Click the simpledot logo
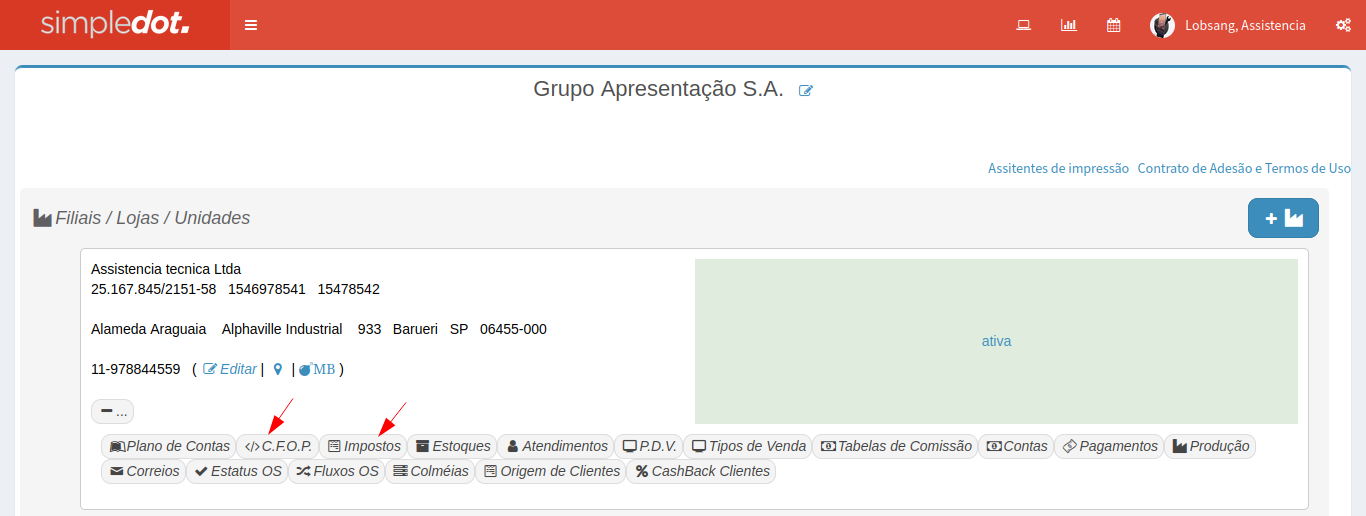Viewport: 1366px width, 516px height. point(115,25)
